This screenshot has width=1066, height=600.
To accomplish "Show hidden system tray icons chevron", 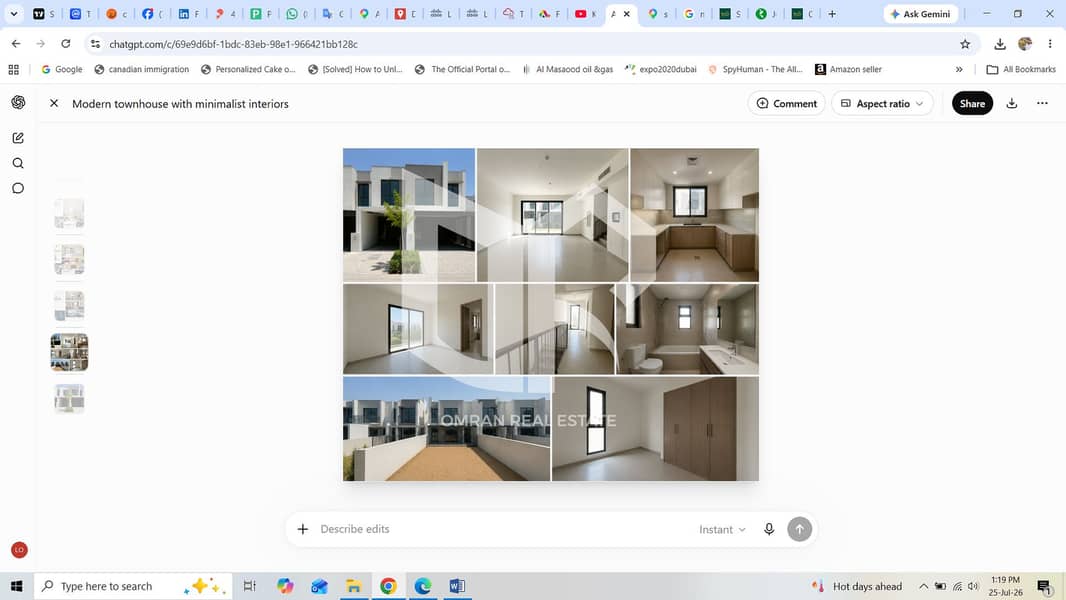I will pyautogui.click(x=923, y=586).
